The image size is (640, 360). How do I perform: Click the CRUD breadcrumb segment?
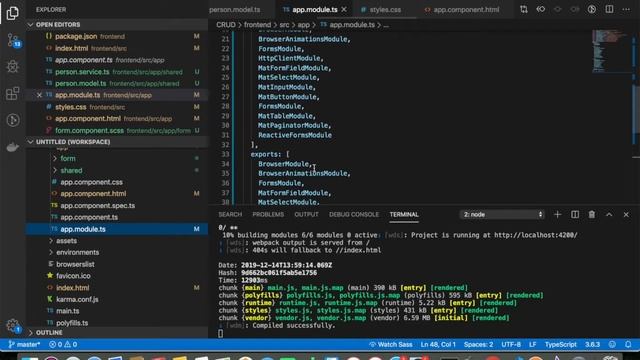pos(226,25)
